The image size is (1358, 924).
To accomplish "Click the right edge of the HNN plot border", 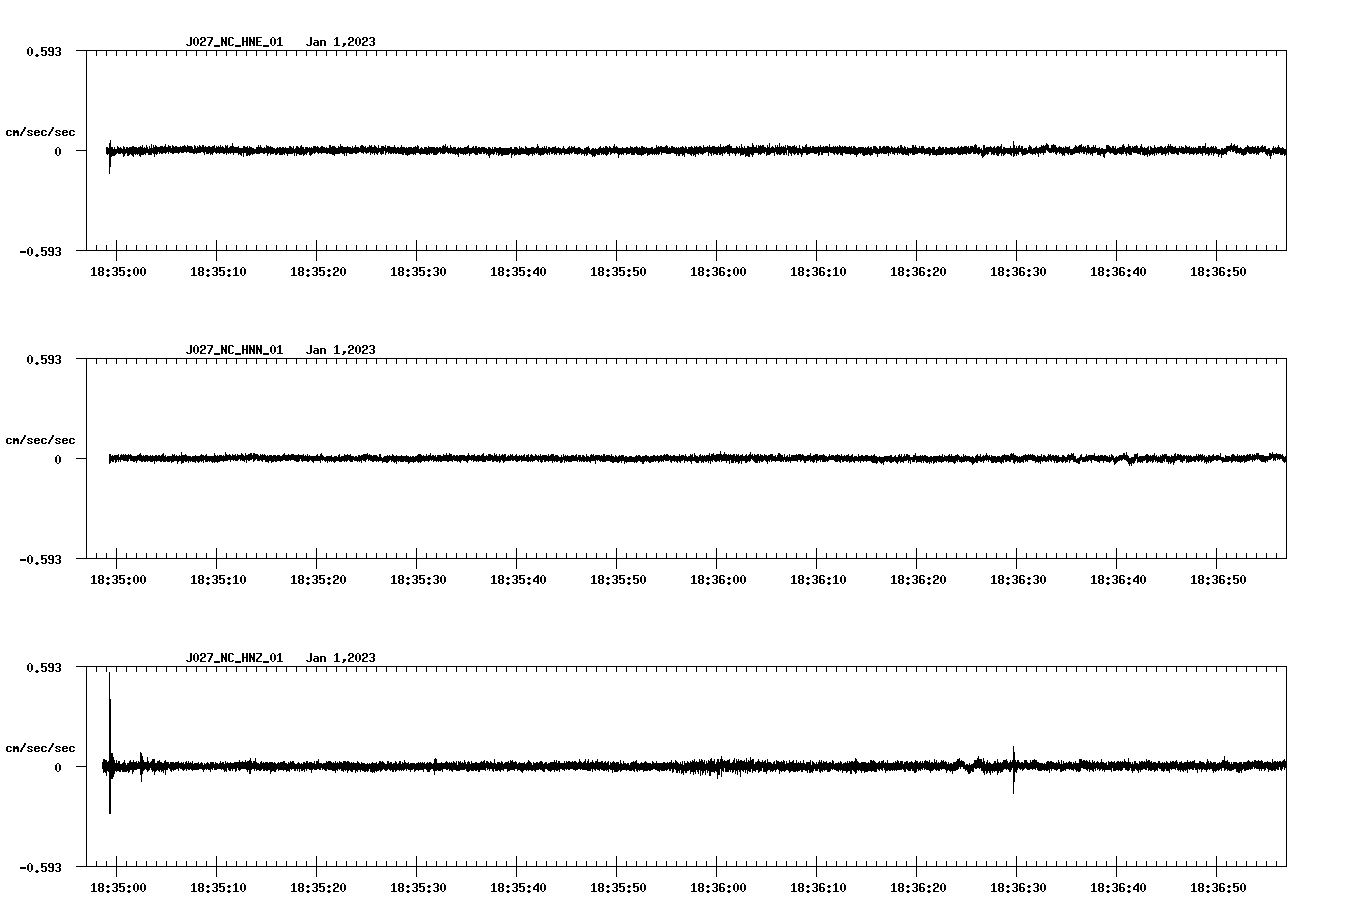I will (x=1288, y=460).
